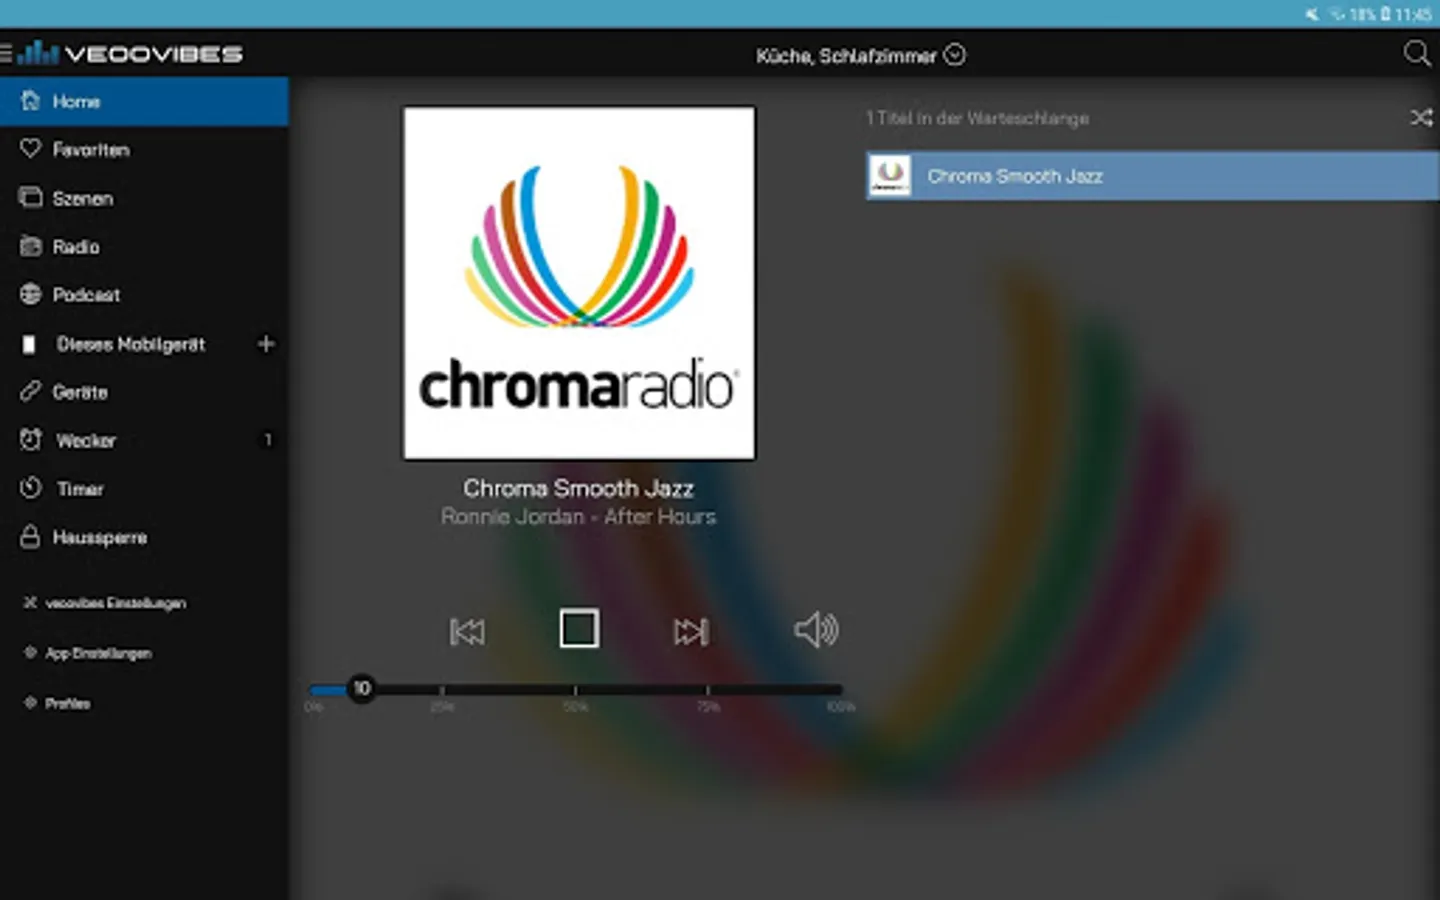Open App Einstellungen
Image resolution: width=1440 pixels, height=900 pixels.
tap(88, 653)
